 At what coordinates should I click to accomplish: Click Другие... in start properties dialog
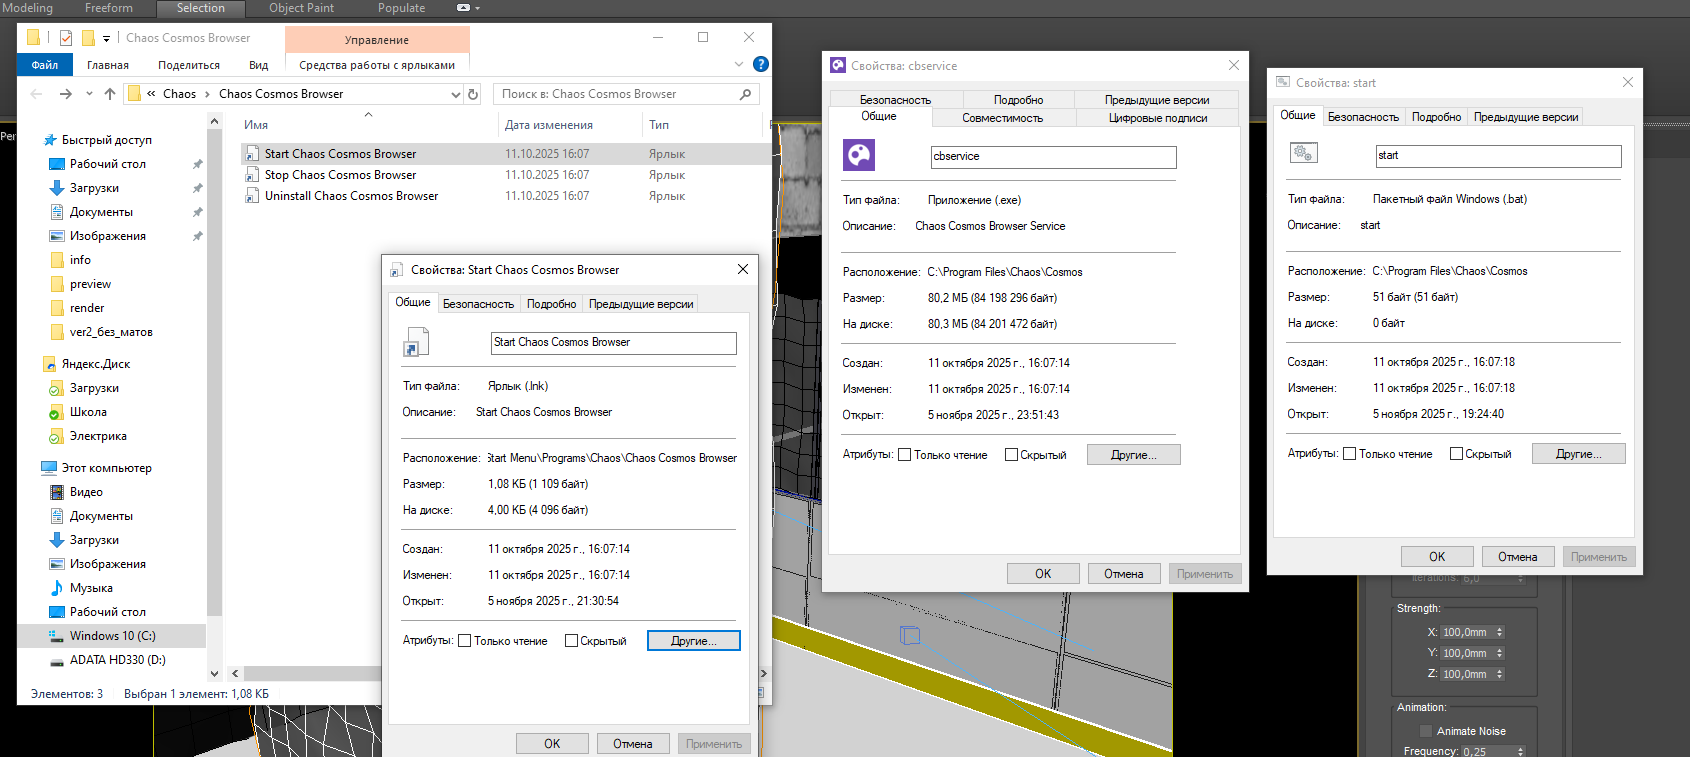click(1579, 454)
